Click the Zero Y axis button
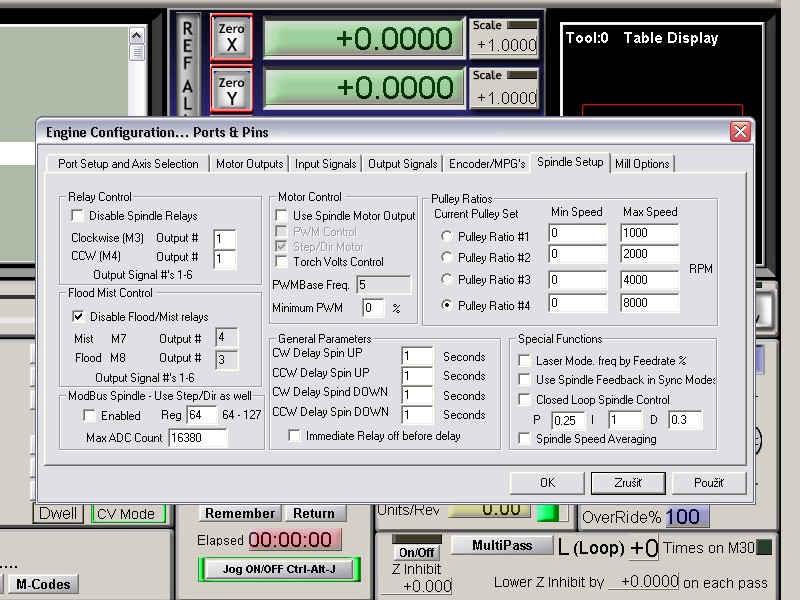The width and height of the screenshot is (800, 600). click(x=231, y=89)
